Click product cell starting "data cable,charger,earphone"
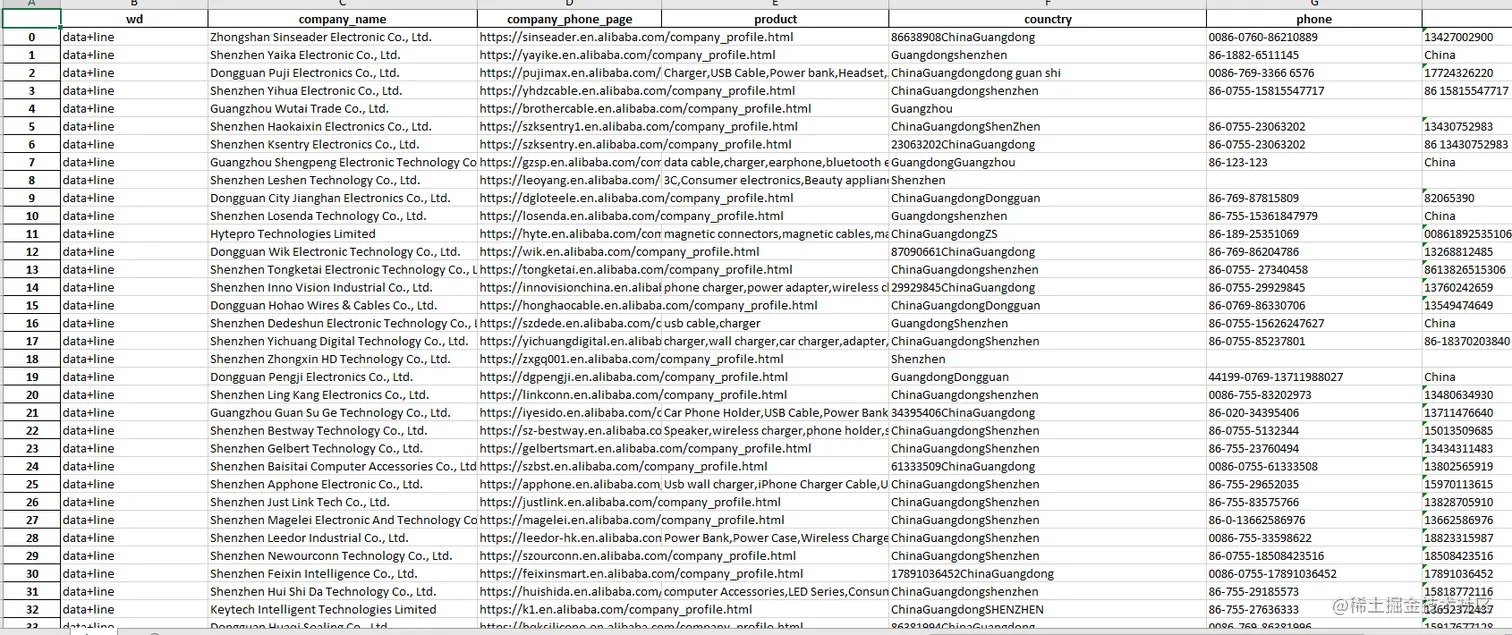The height and width of the screenshot is (635, 1512). (x=775, y=162)
